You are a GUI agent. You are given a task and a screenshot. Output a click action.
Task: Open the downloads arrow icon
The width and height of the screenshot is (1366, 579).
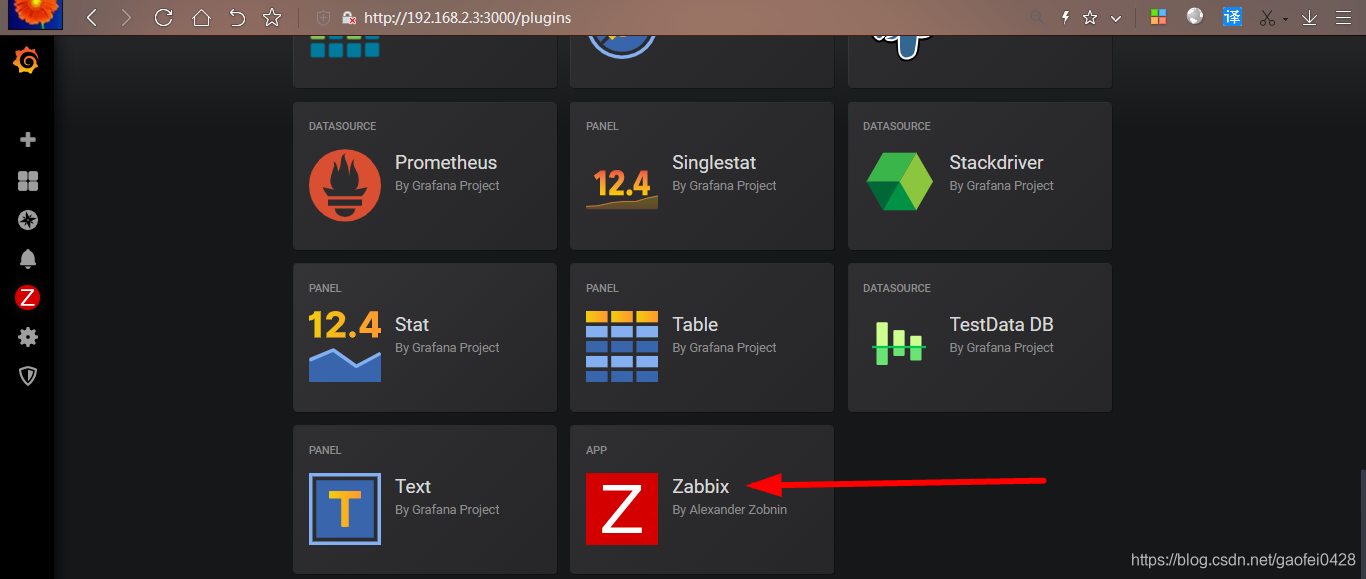click(x=1310, y=17)
